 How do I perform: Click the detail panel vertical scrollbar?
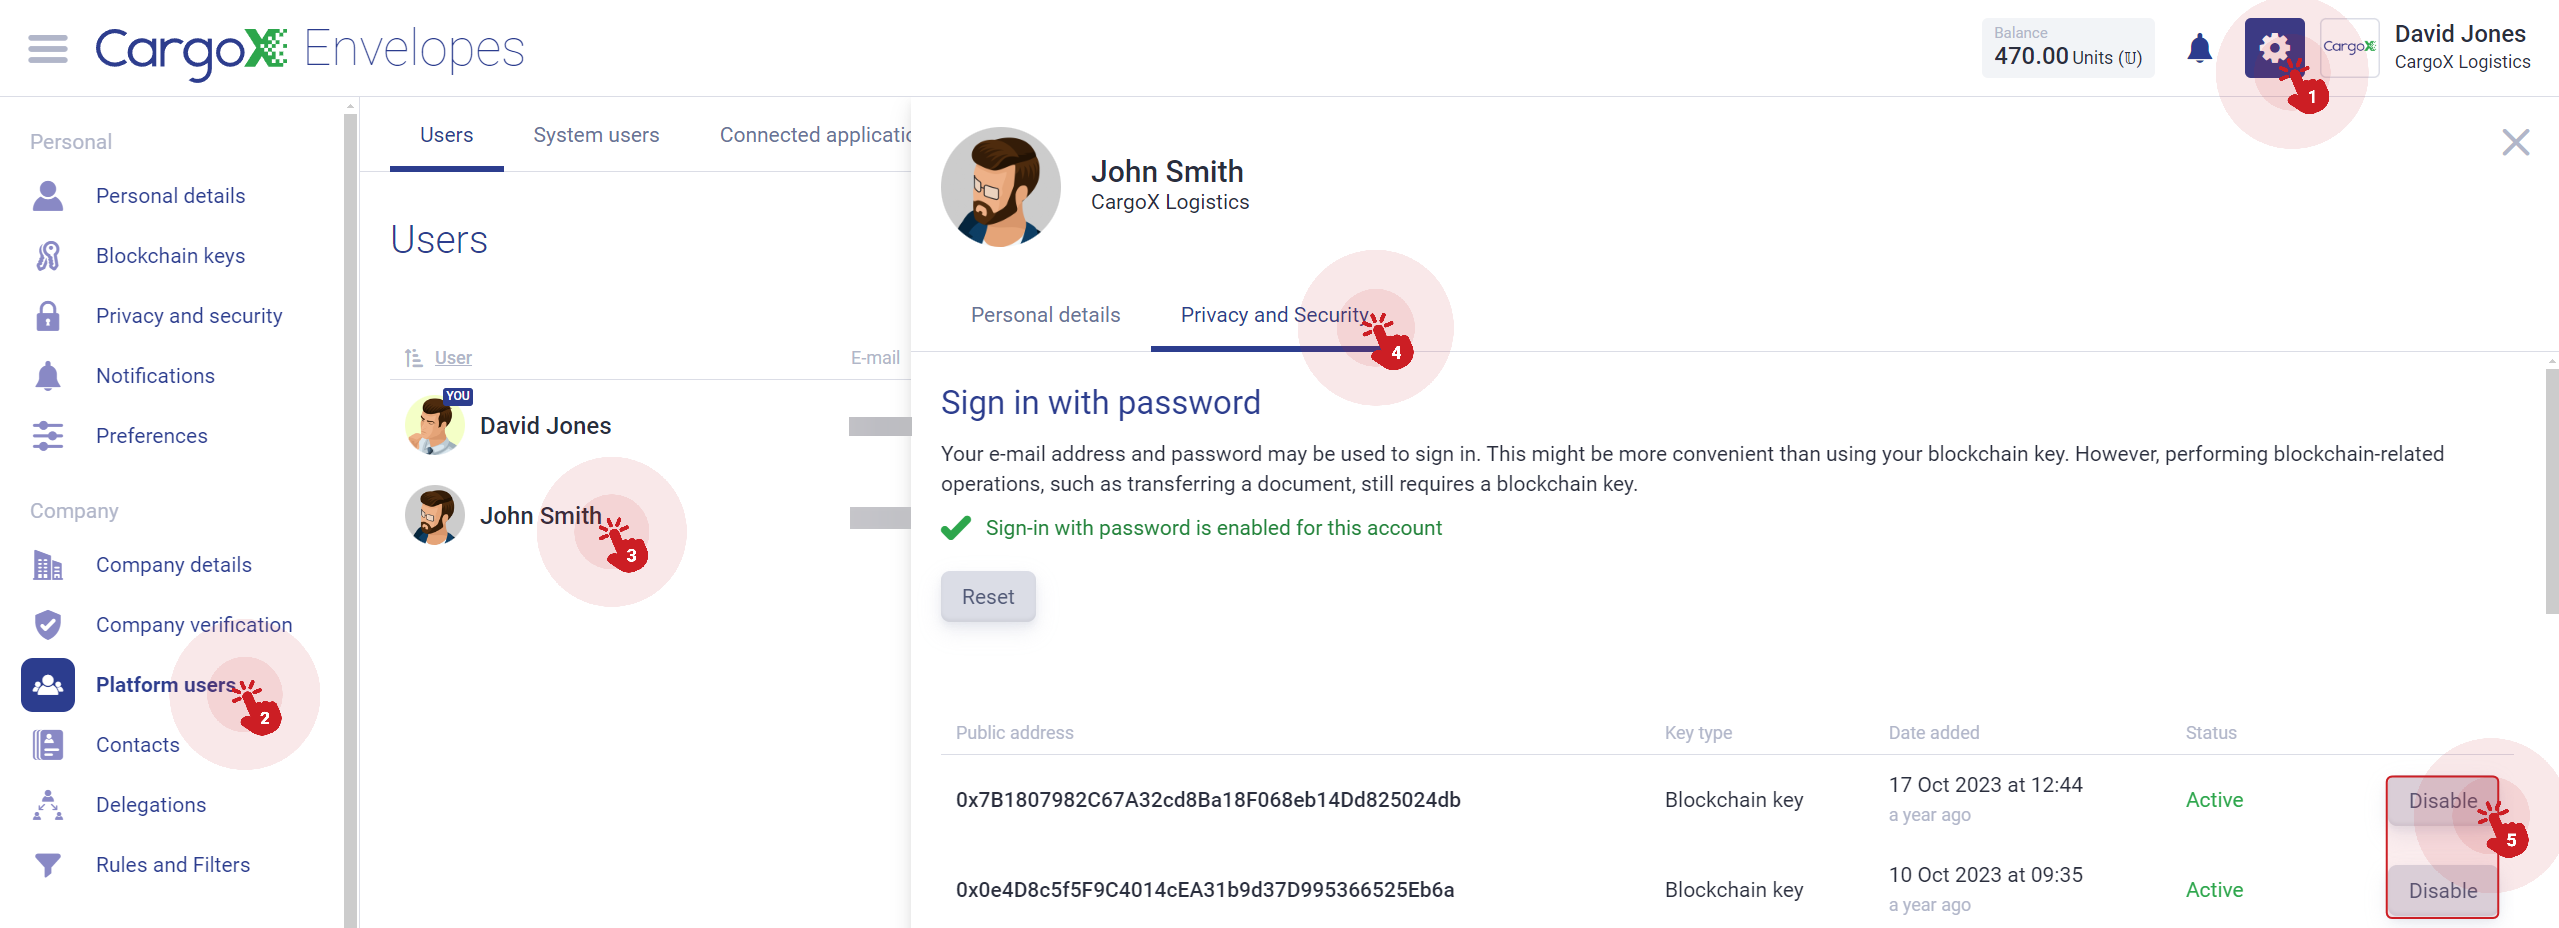point(2551,490)
